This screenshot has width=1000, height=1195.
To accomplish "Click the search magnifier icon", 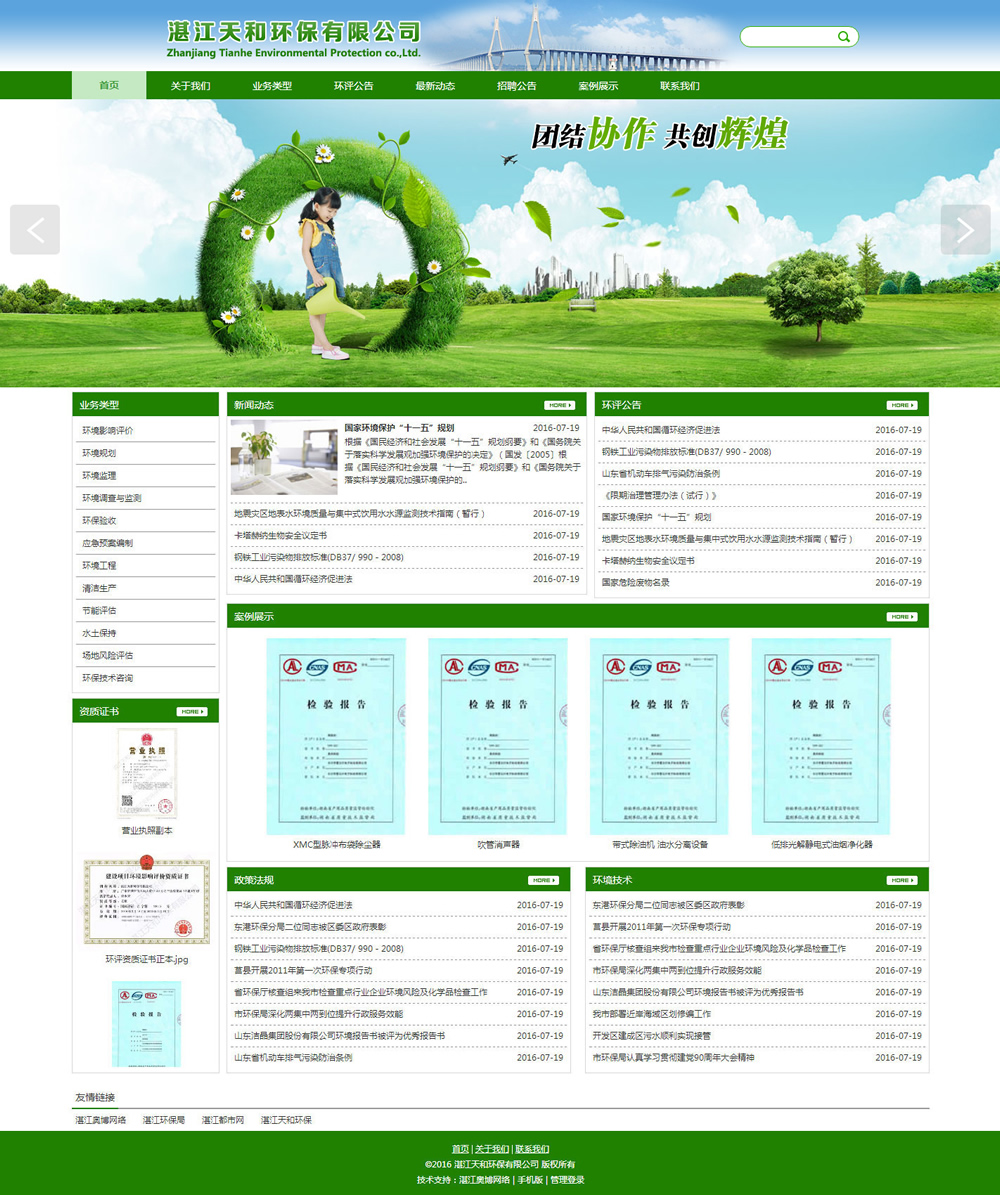I will (x=844, y=37).
